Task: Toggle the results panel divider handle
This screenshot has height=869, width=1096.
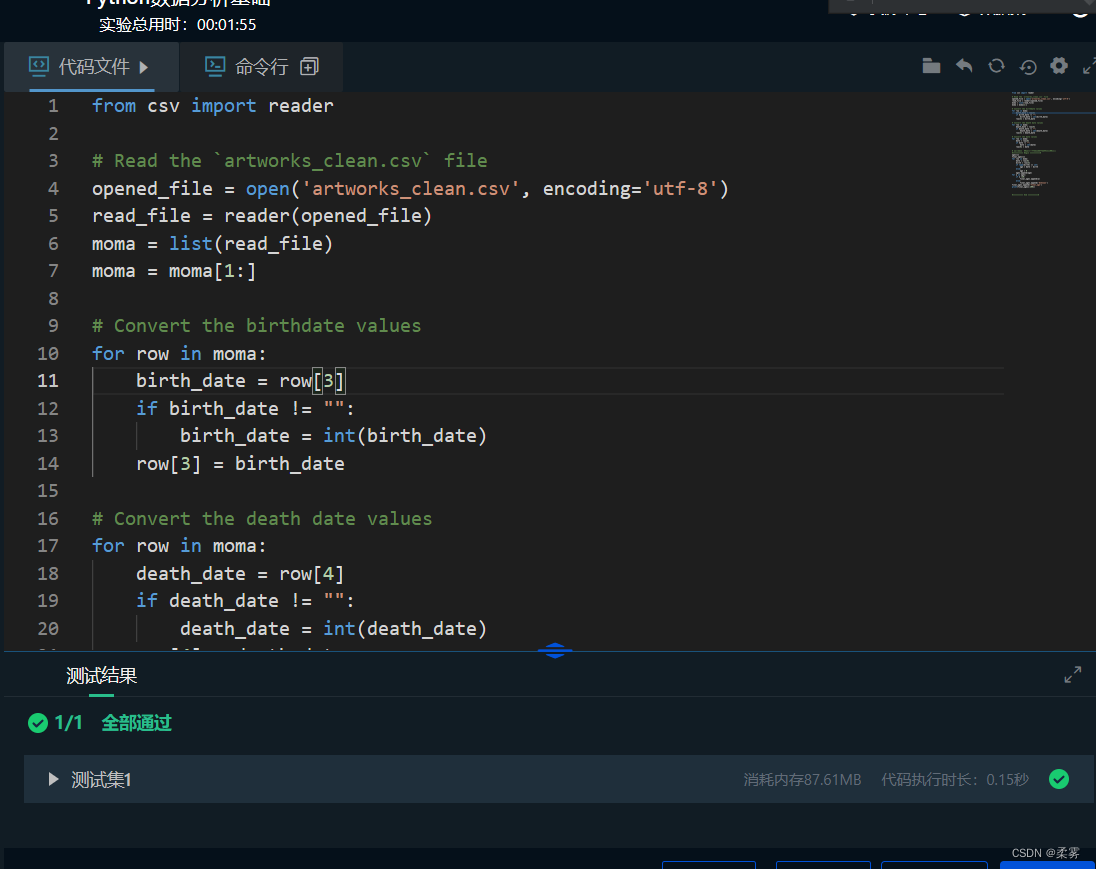Action: coord(555,651)
